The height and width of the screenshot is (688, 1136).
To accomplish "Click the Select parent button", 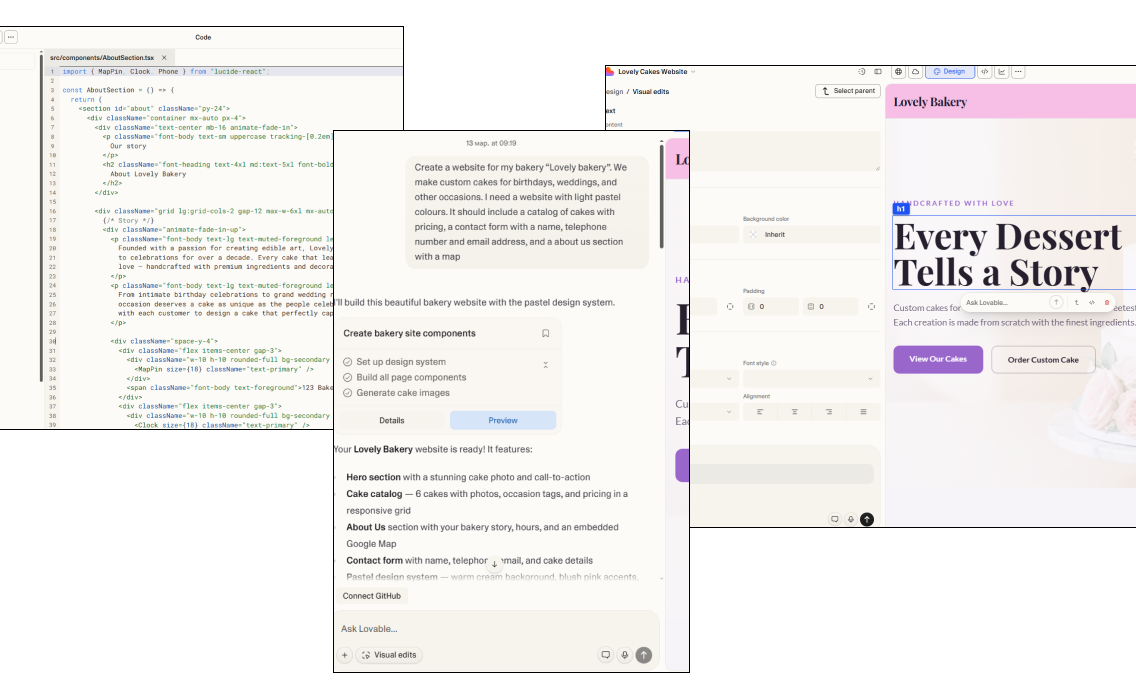I will point(848,91).
